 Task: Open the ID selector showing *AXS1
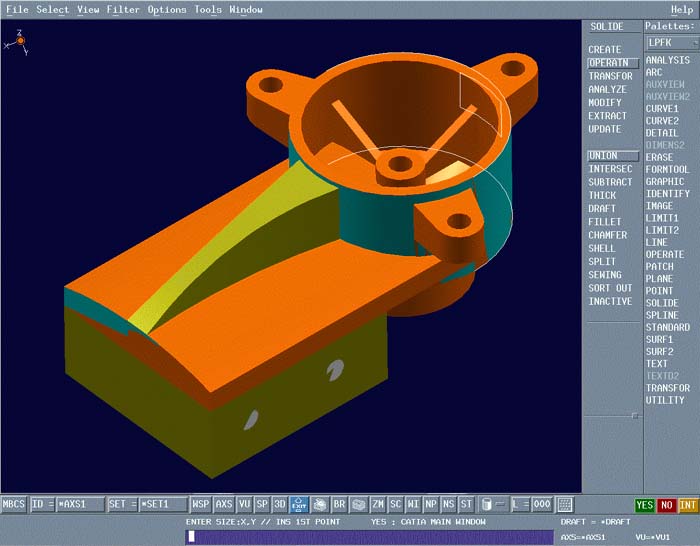click(79, 505)
